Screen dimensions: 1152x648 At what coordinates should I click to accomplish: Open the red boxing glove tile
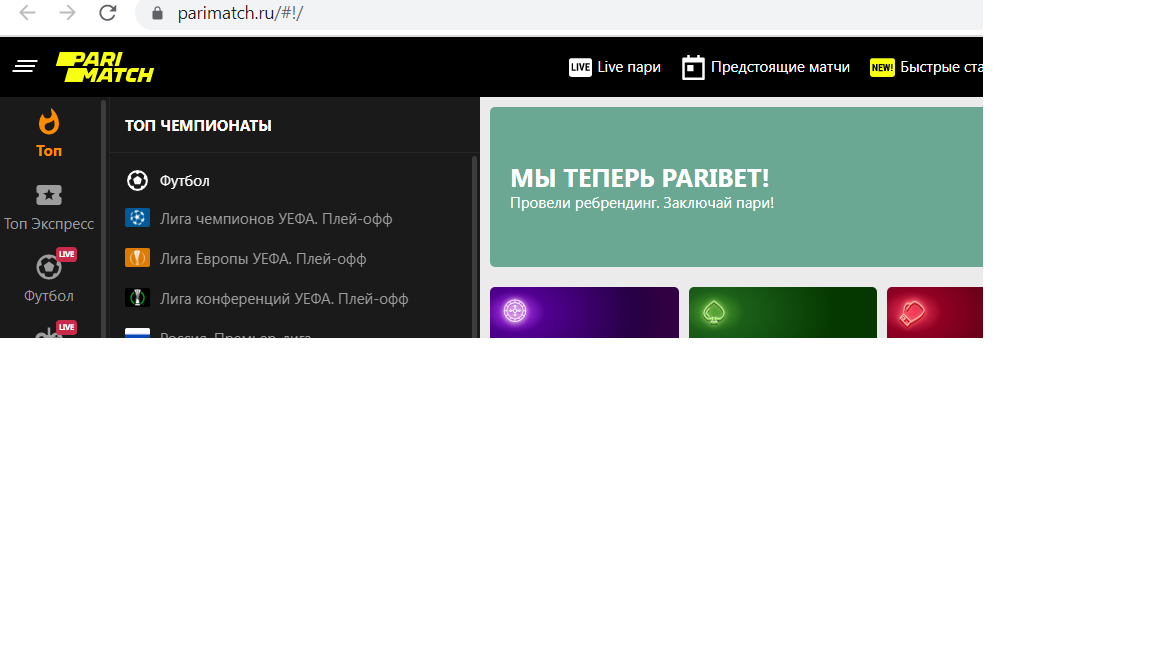pyautogui.click(x=935, y=312)
